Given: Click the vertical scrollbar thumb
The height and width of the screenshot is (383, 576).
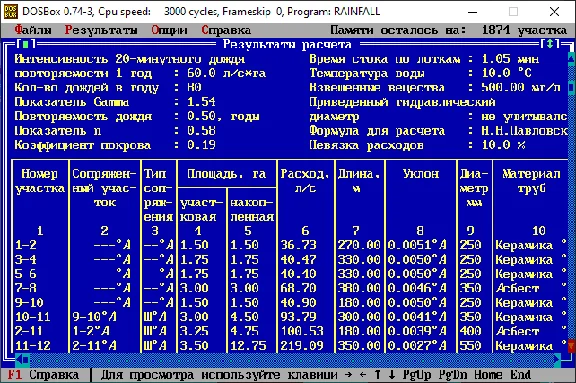Looking at the screenshot, I should click(x=572, y=87).
